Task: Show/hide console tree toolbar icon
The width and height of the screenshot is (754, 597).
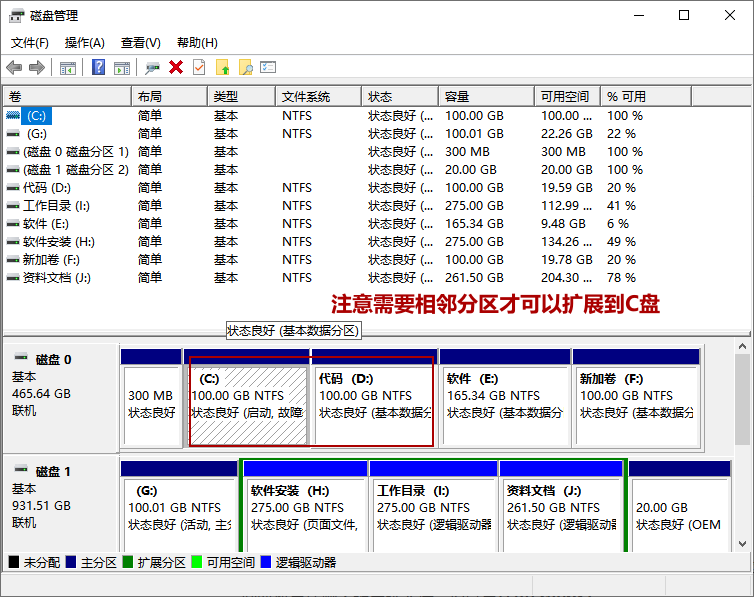Action: tap(68, 68)
